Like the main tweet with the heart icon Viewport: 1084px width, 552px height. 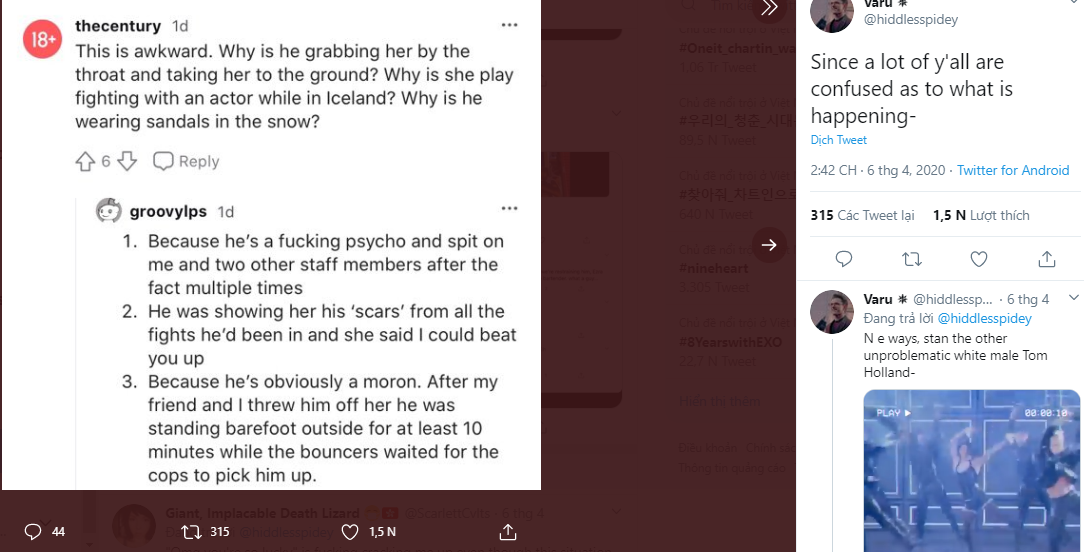[x=979, y=259]
